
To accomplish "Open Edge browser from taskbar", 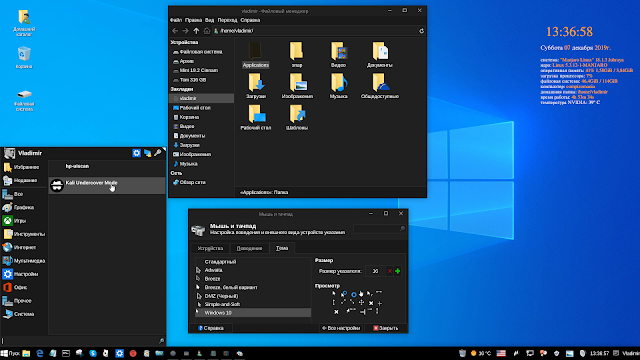I will click(x=40, y=353).
